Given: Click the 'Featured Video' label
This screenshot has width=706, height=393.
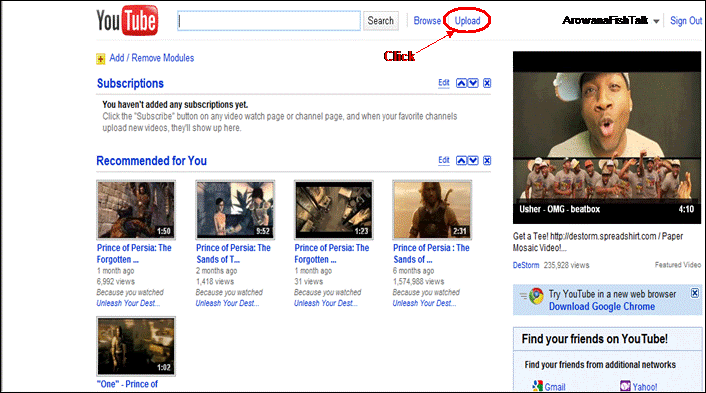Looking at the screenshot, I should (678, 265).
